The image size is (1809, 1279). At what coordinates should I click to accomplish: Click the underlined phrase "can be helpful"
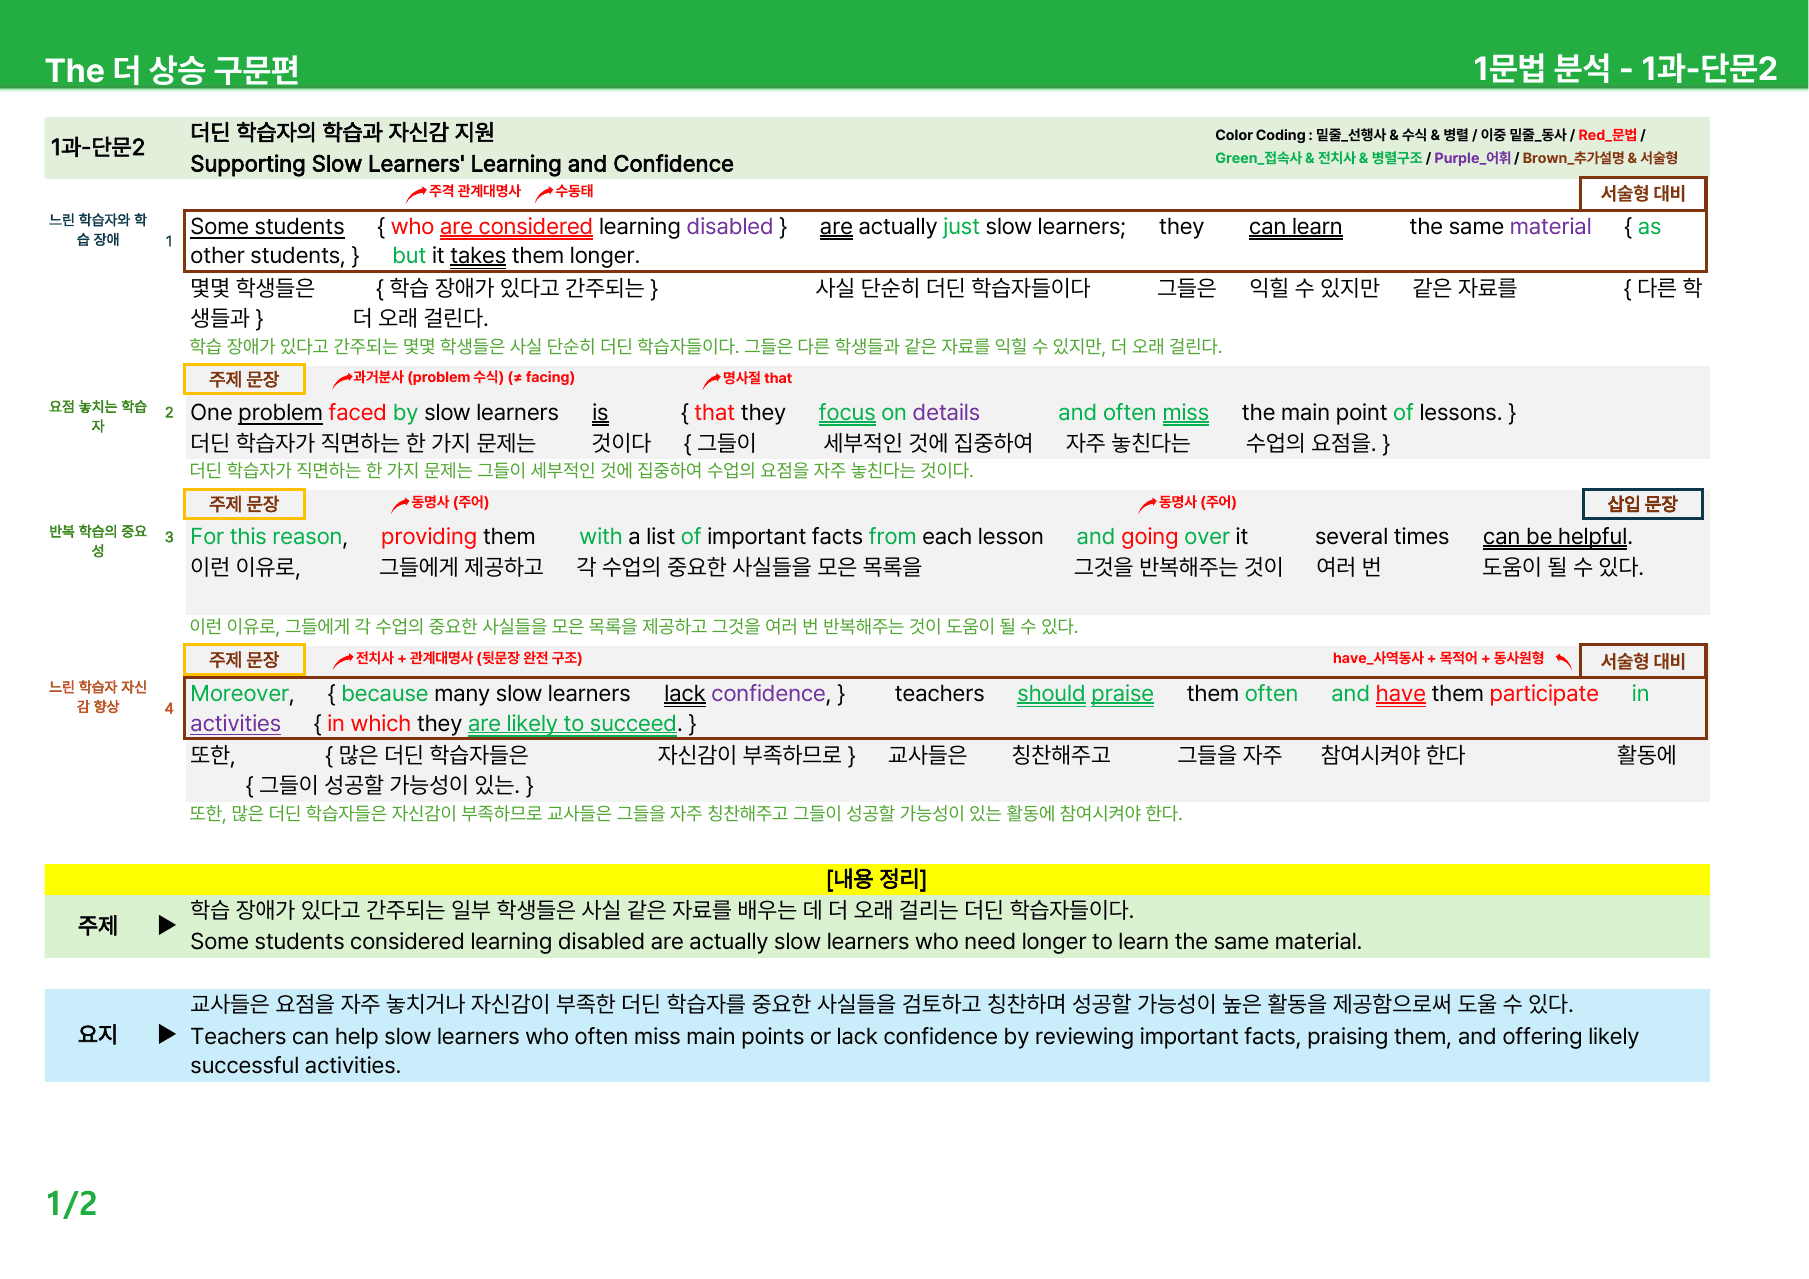(1555, 537)
